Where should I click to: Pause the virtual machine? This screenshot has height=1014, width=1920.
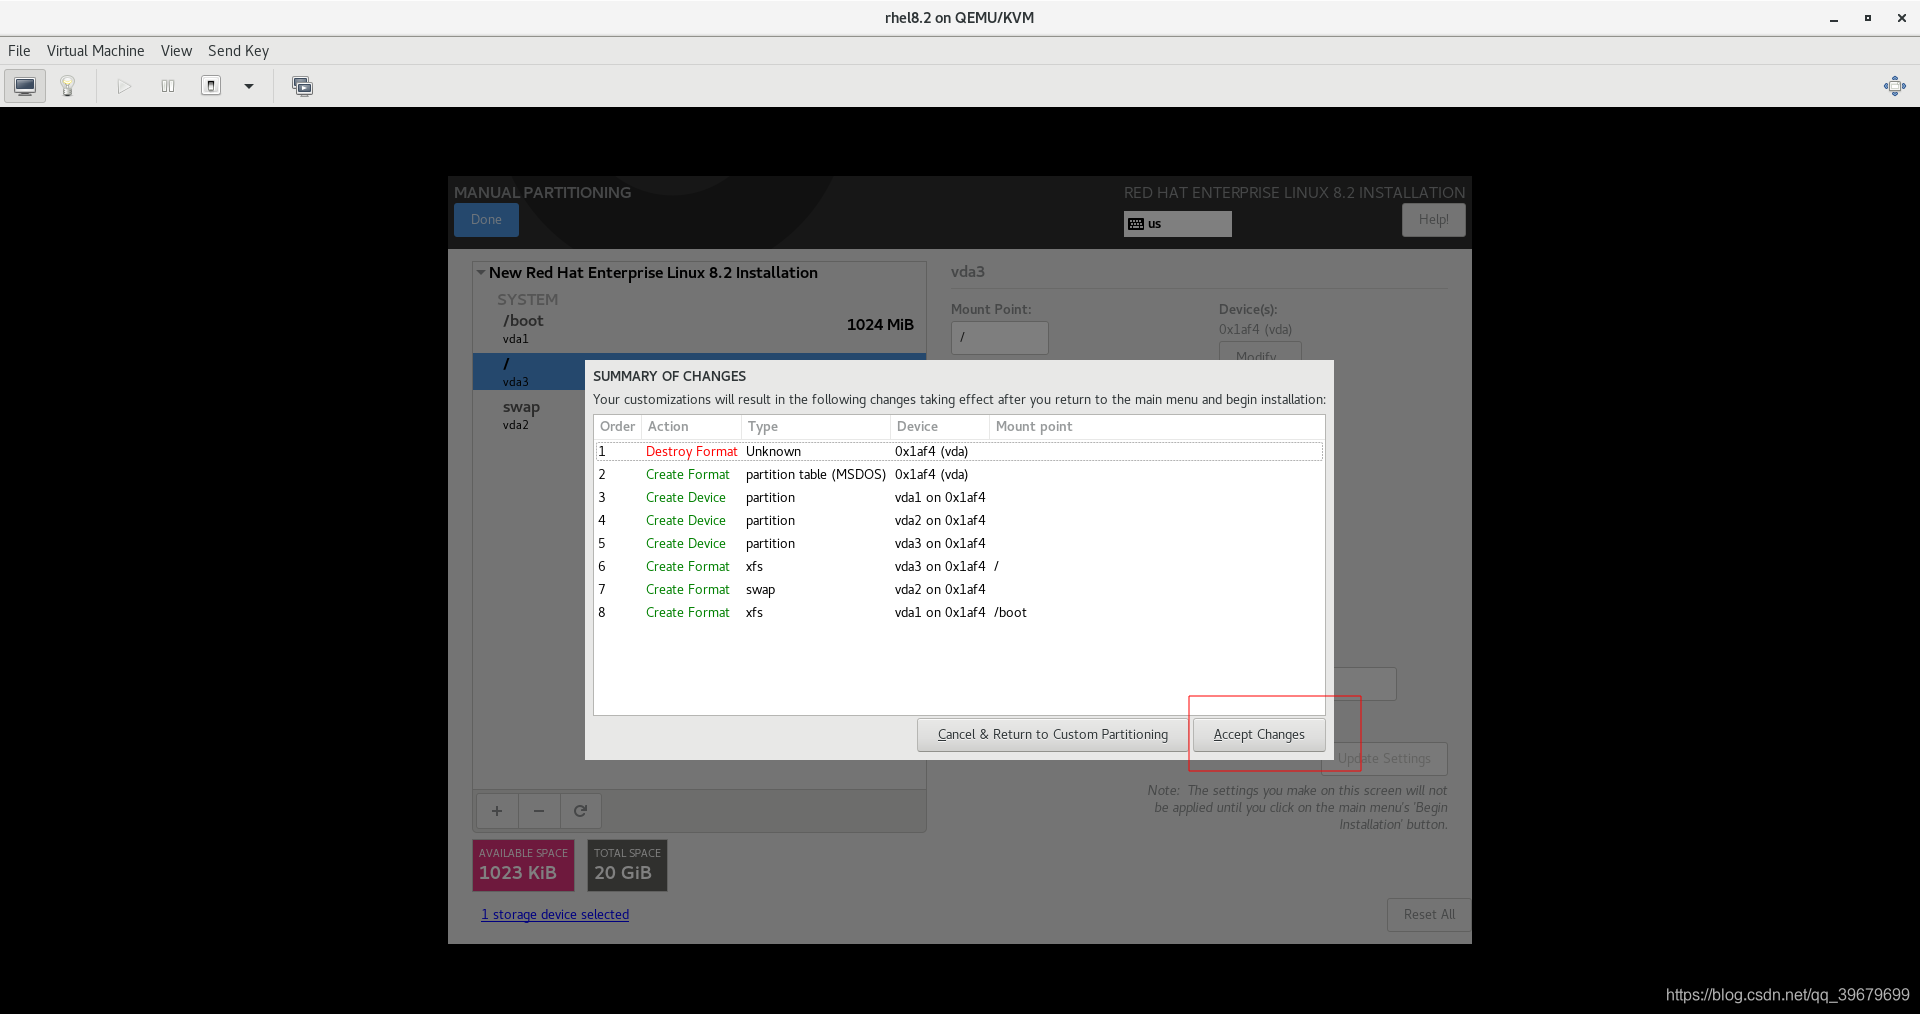click(x=168, y=86)
